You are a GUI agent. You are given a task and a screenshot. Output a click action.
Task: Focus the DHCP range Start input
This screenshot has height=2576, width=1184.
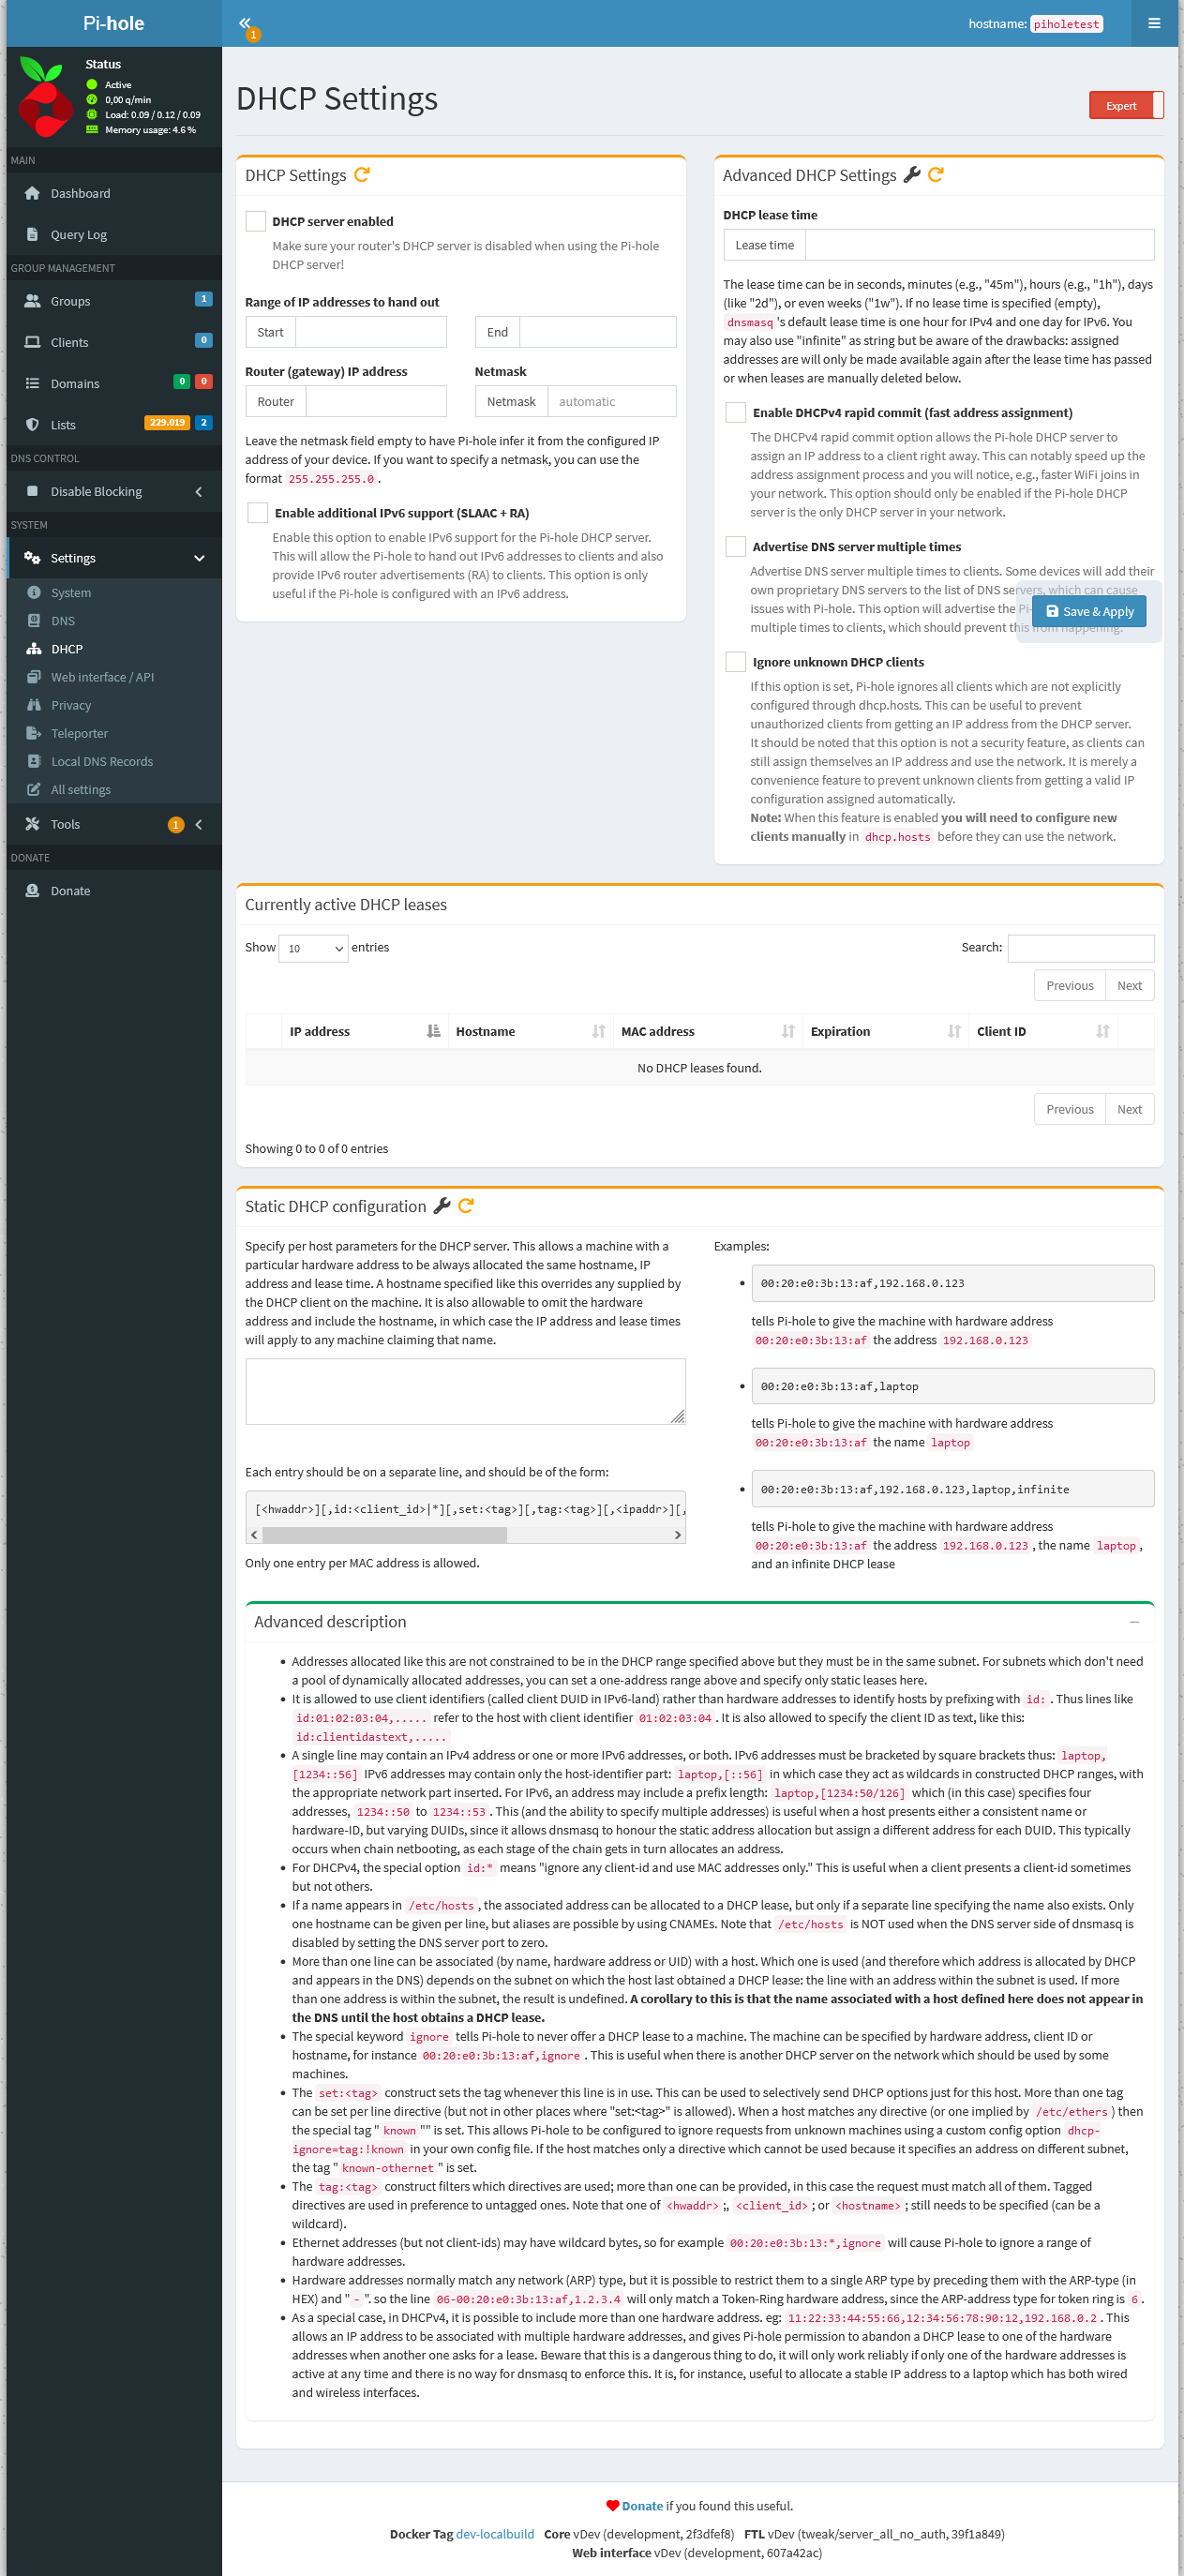[371, 332]
